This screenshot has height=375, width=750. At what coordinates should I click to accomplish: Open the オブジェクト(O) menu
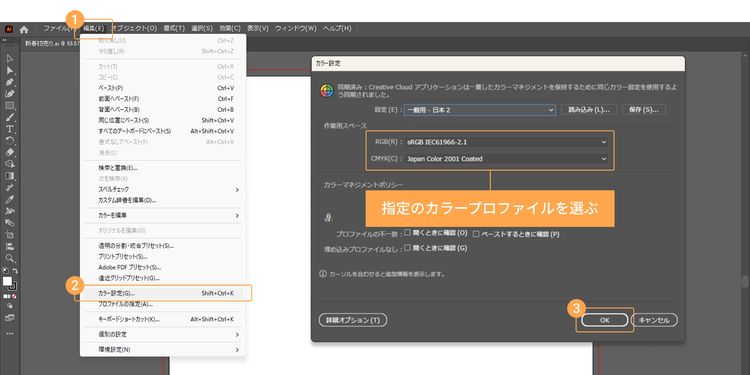[x=134, y=29]
